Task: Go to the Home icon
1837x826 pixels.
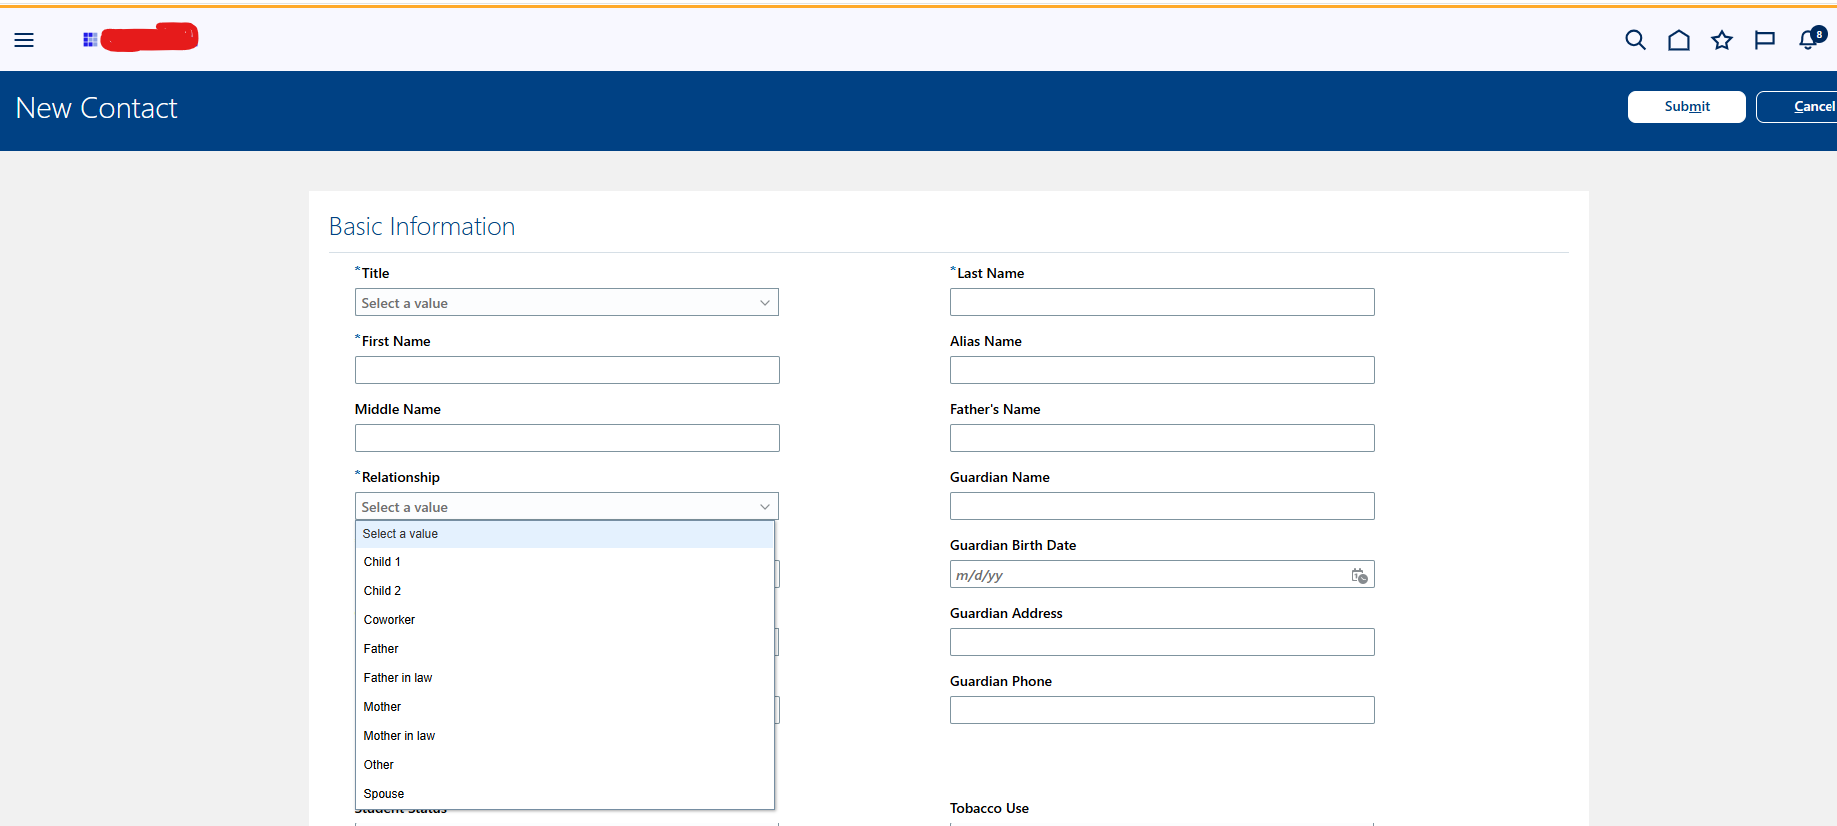Action: point(1678,40)
